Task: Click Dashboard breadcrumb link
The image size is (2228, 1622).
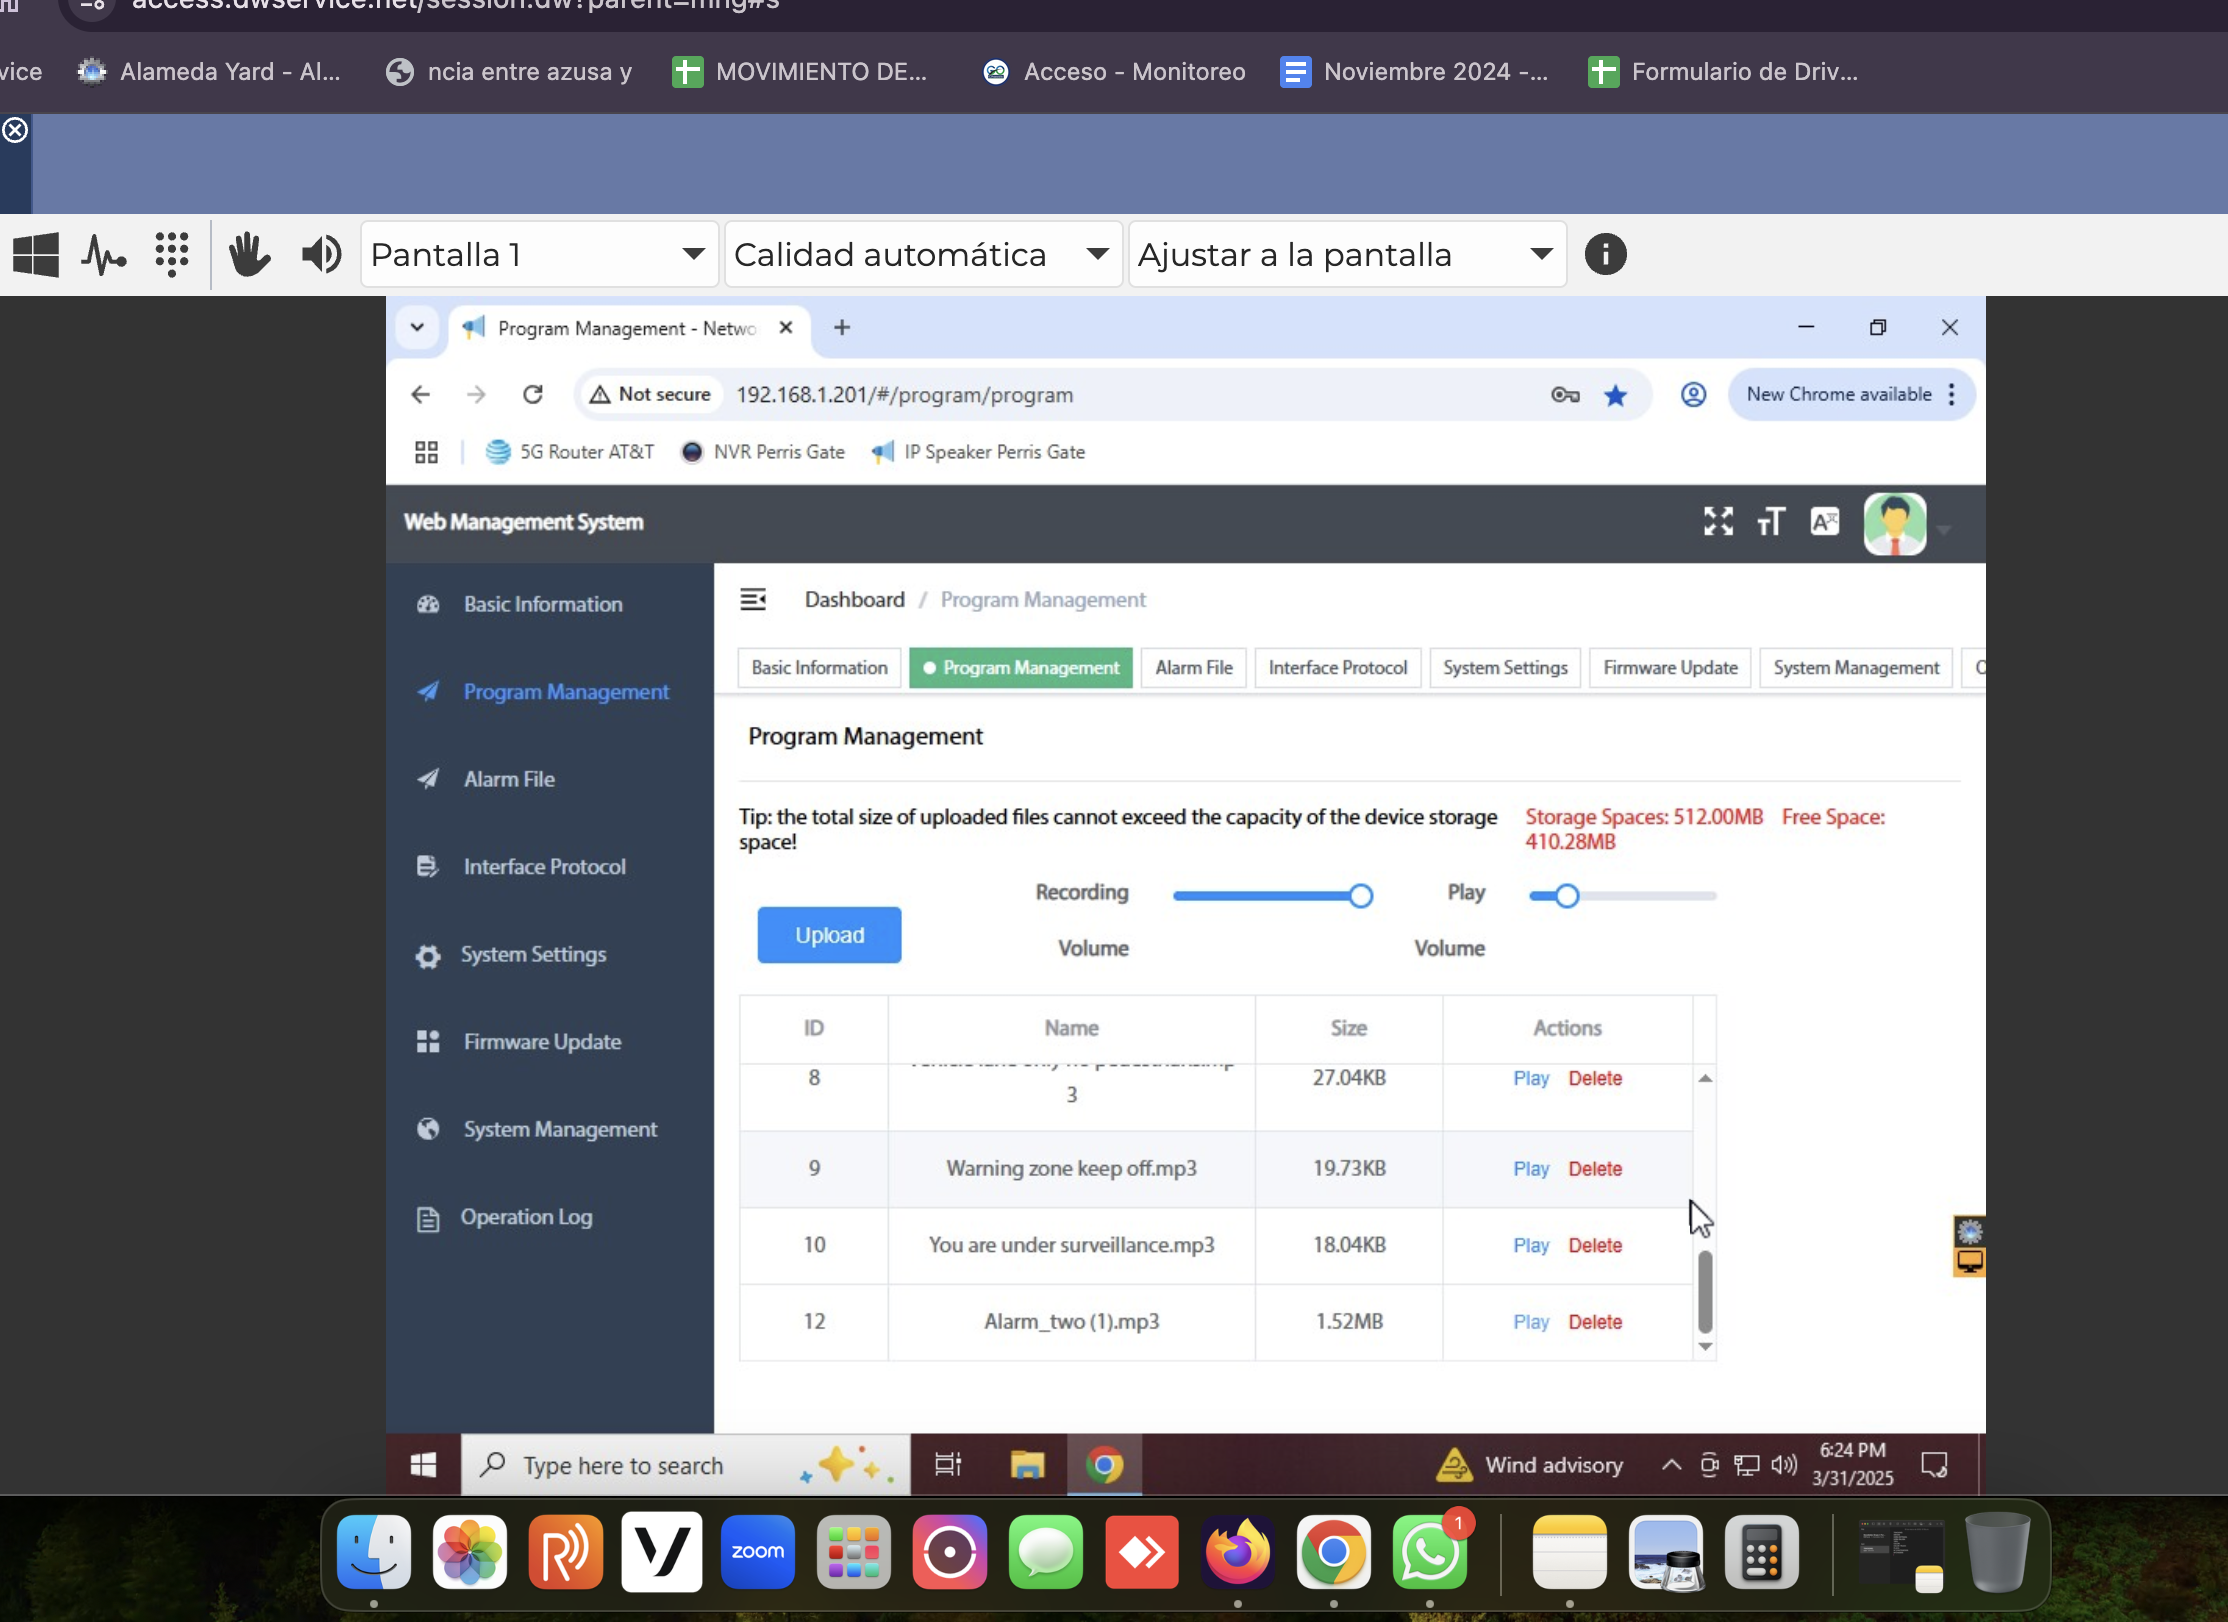Action: pos(854,600)
